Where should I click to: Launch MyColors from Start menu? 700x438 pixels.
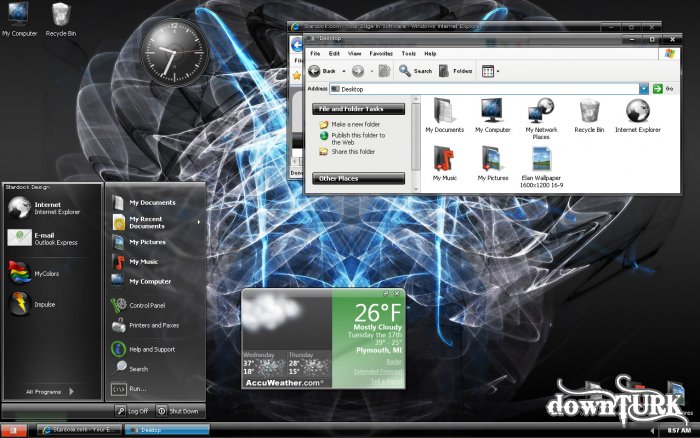coord(34,273)
